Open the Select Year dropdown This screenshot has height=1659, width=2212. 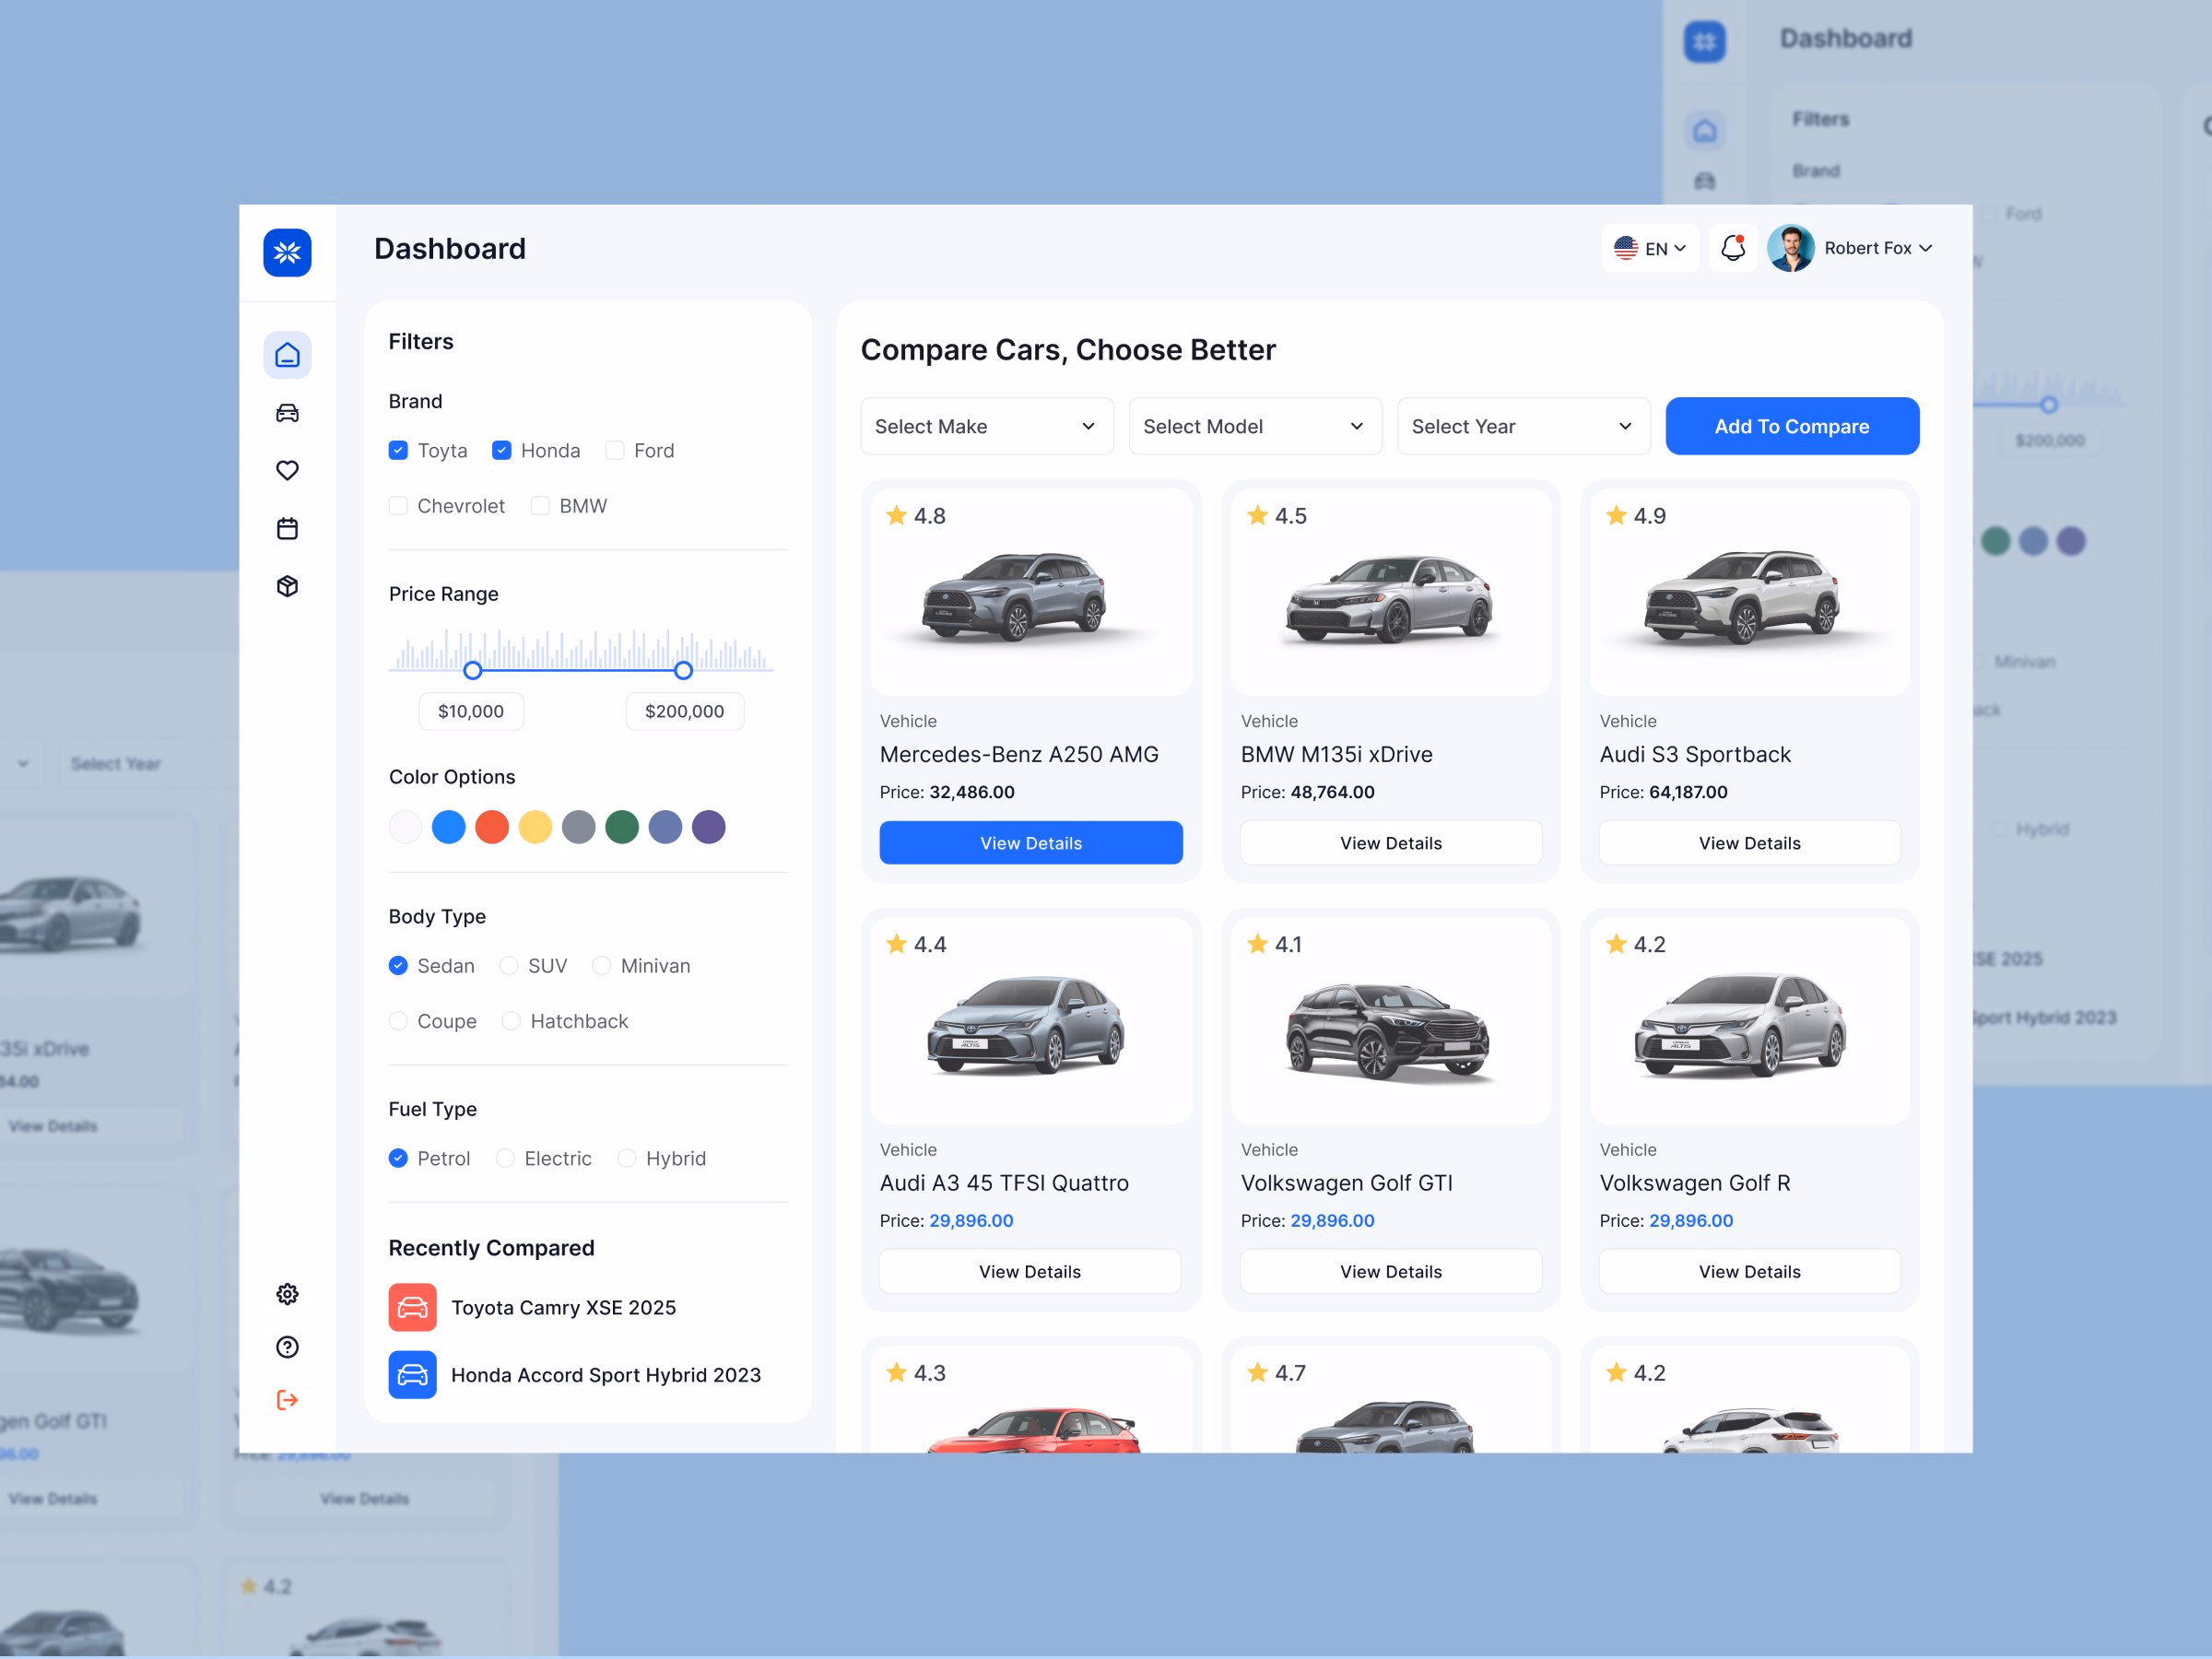(x=1523, y=426)
